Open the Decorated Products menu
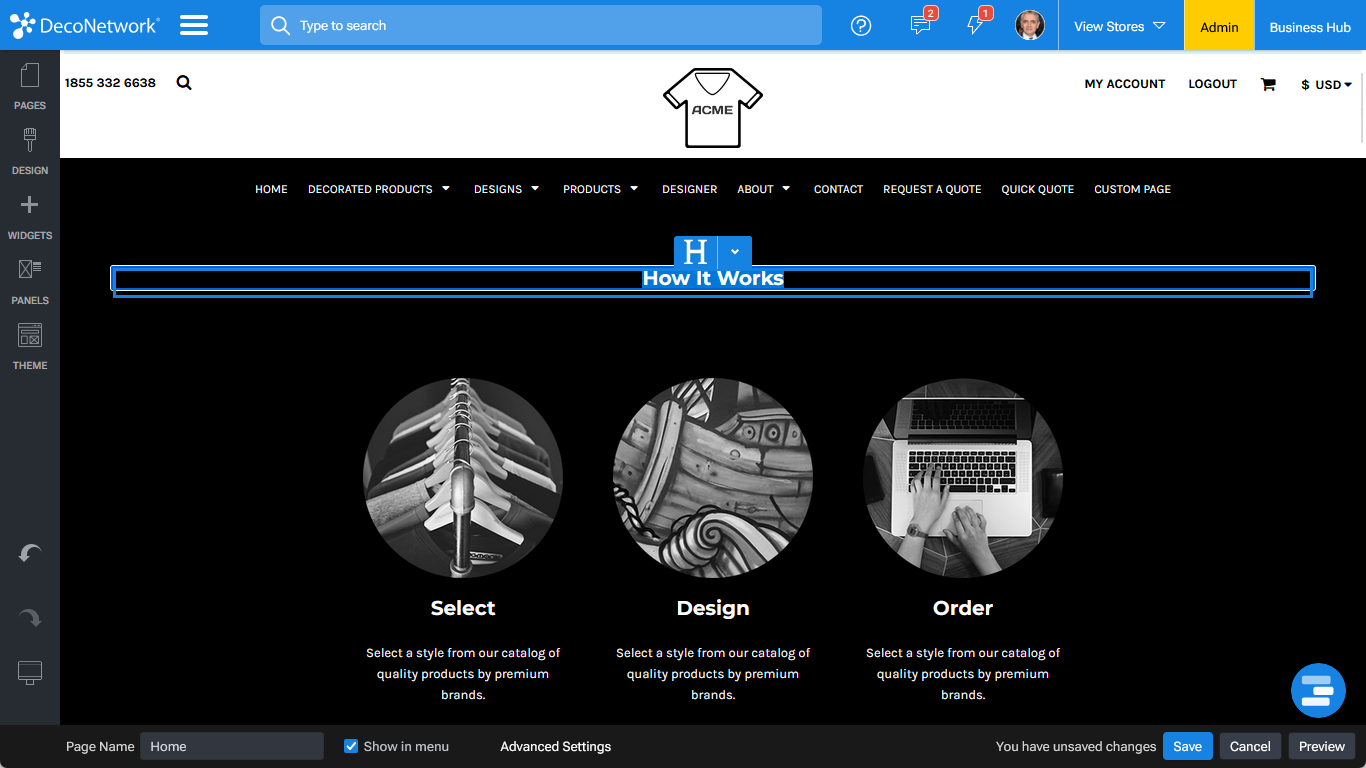 (x=379, y=189)
